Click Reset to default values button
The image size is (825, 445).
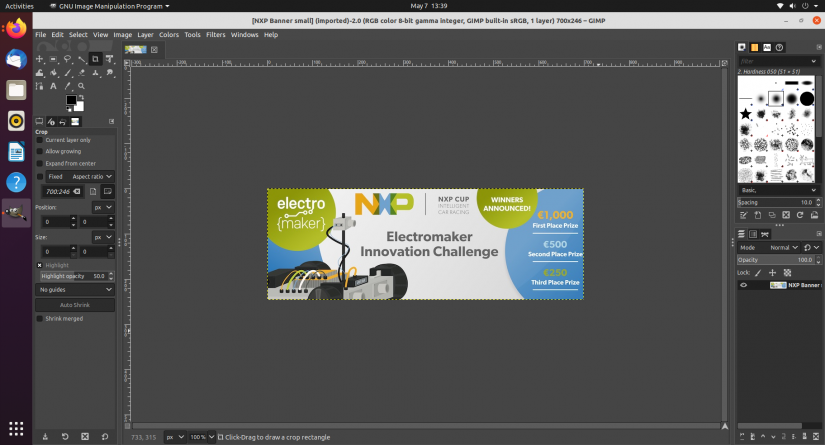tap(105, 437)
